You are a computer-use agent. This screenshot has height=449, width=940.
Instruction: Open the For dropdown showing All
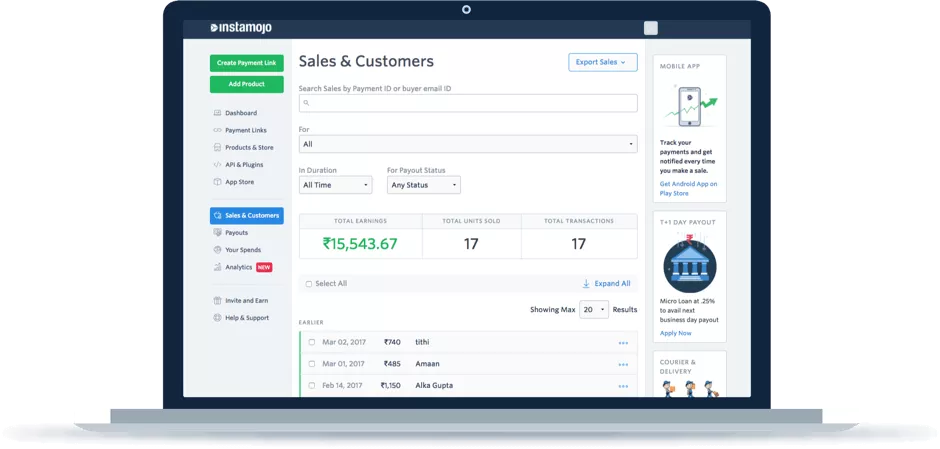[468, 144]
